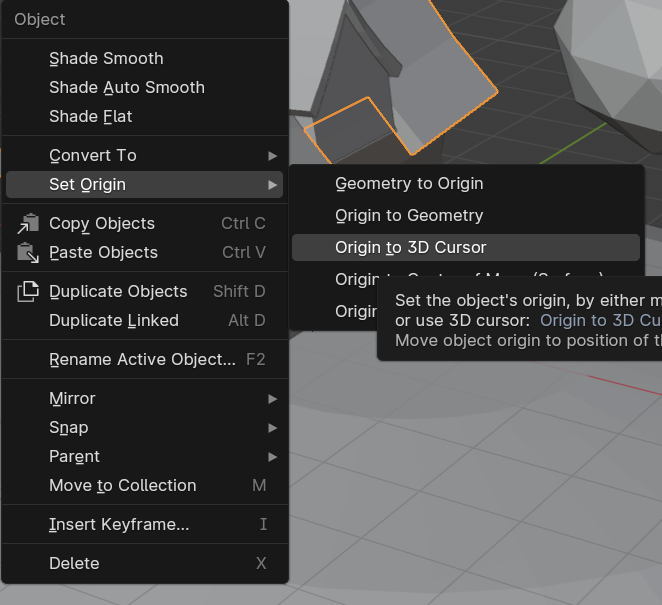This screenshot has width=662, height=605.
Task: Select Move to Collection
Action: point(144,486)
